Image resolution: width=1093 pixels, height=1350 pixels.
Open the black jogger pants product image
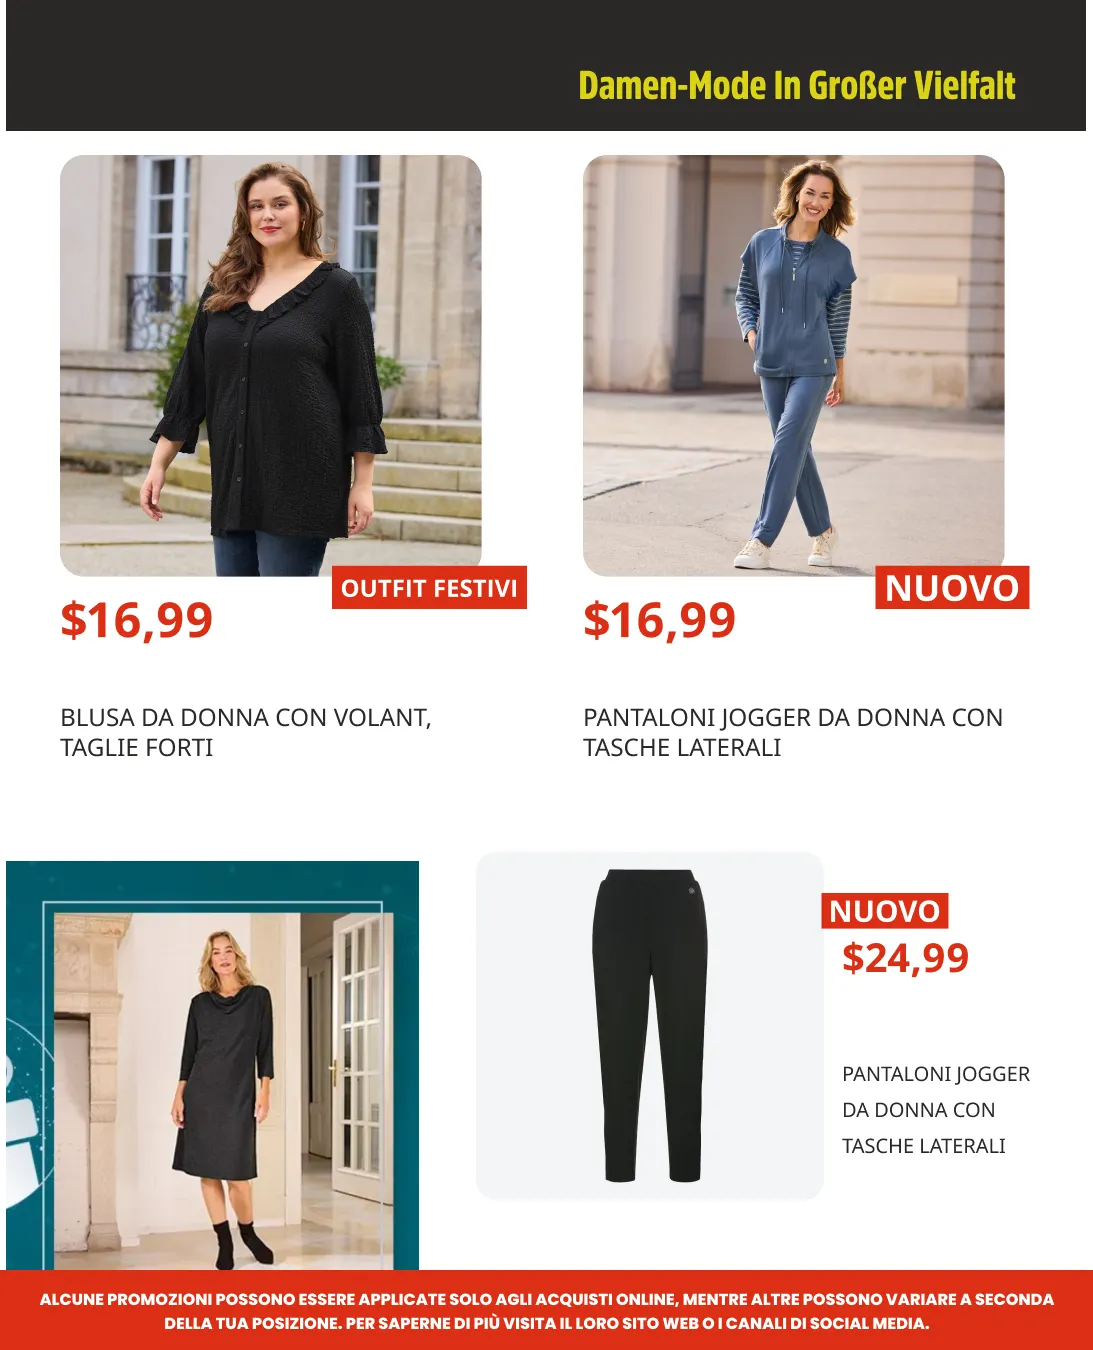click(649, 1025)
